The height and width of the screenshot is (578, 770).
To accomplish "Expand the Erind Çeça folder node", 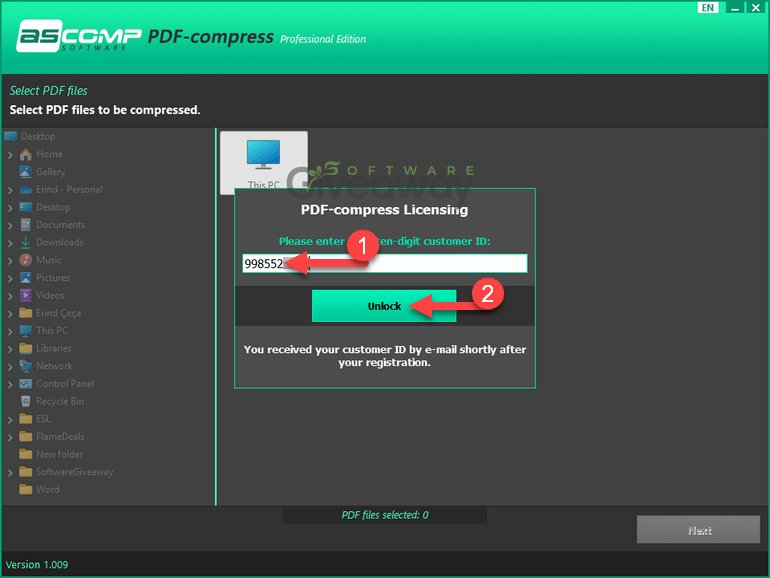I will point(10,314).
